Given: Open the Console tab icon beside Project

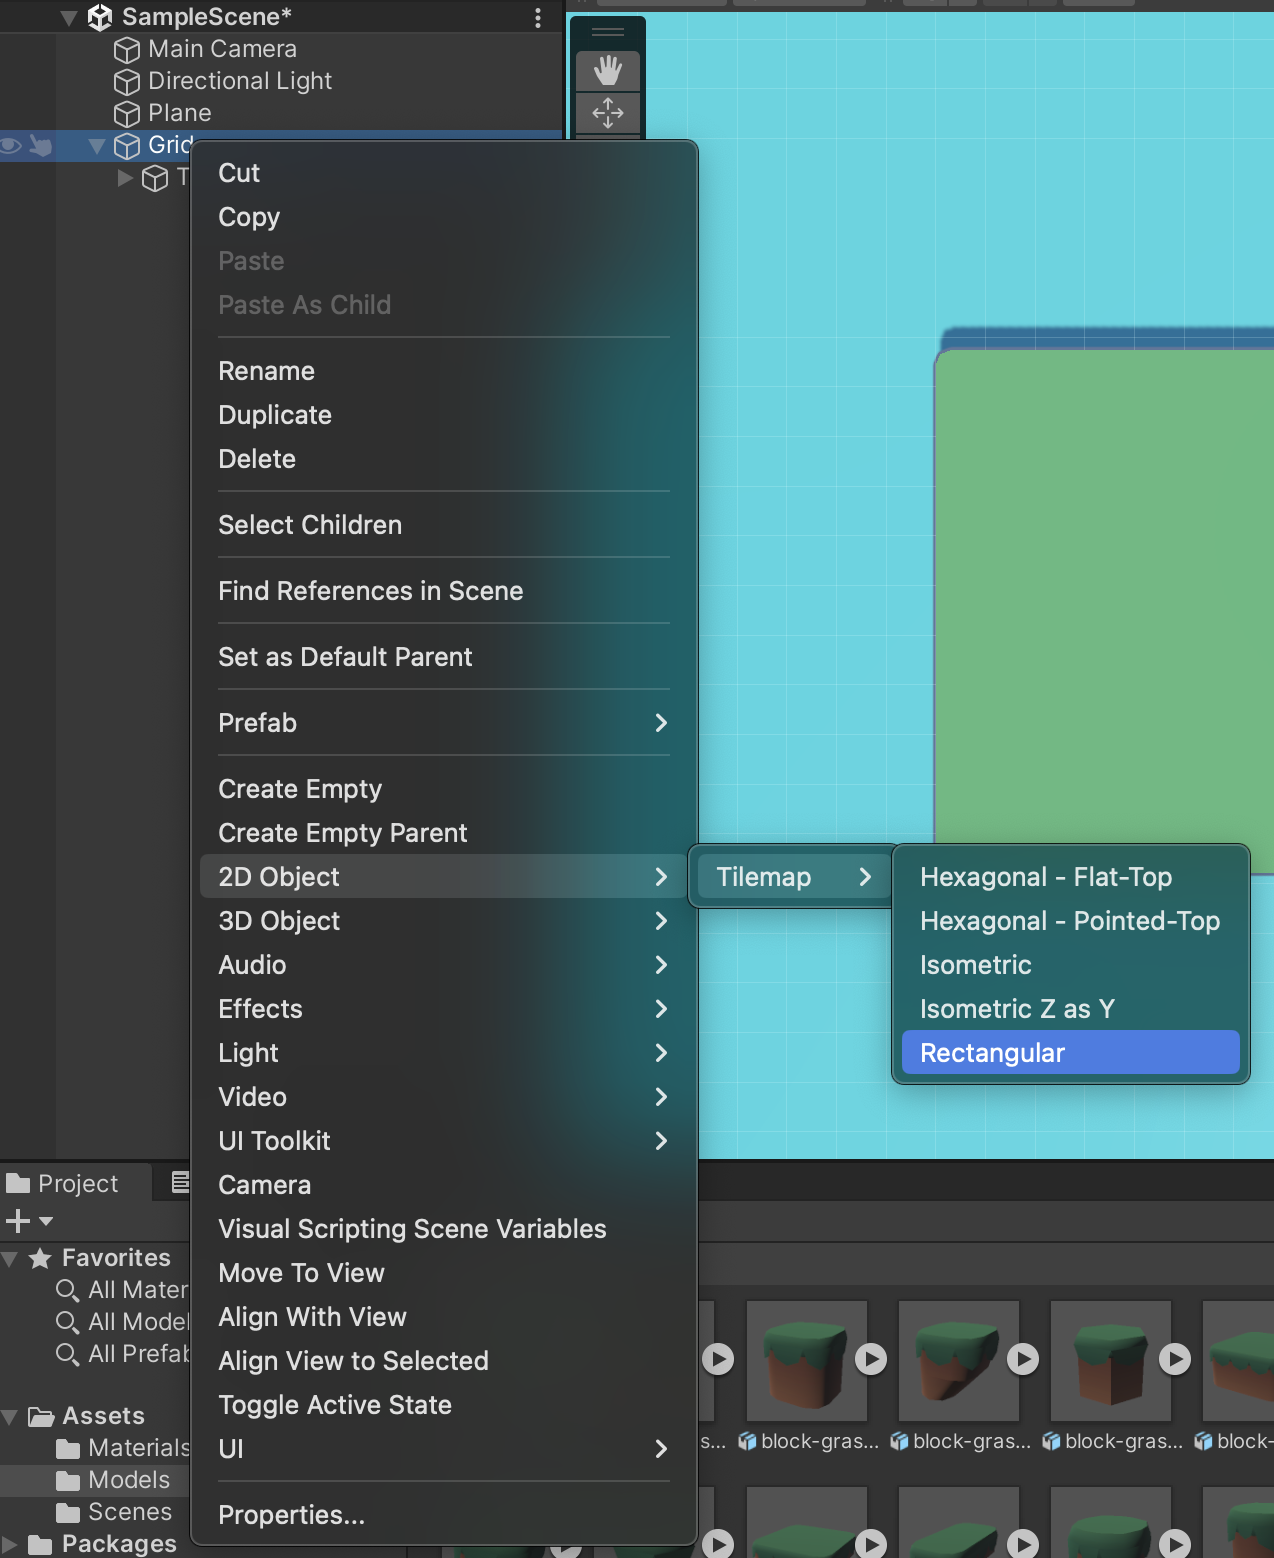Looking at the screenshot, I should click(180, 1183).
